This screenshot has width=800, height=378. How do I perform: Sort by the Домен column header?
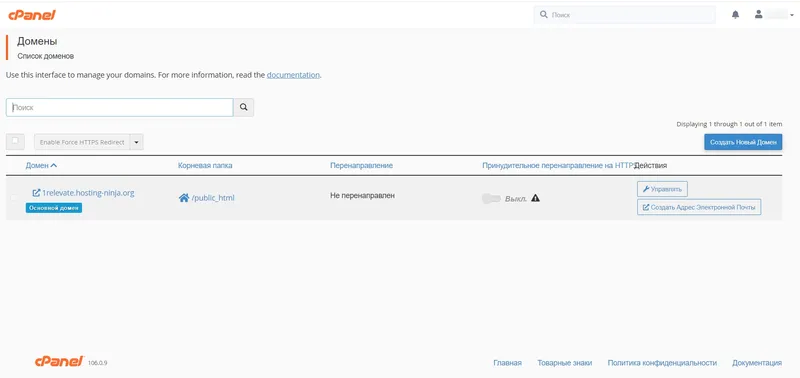coord(41,166)
